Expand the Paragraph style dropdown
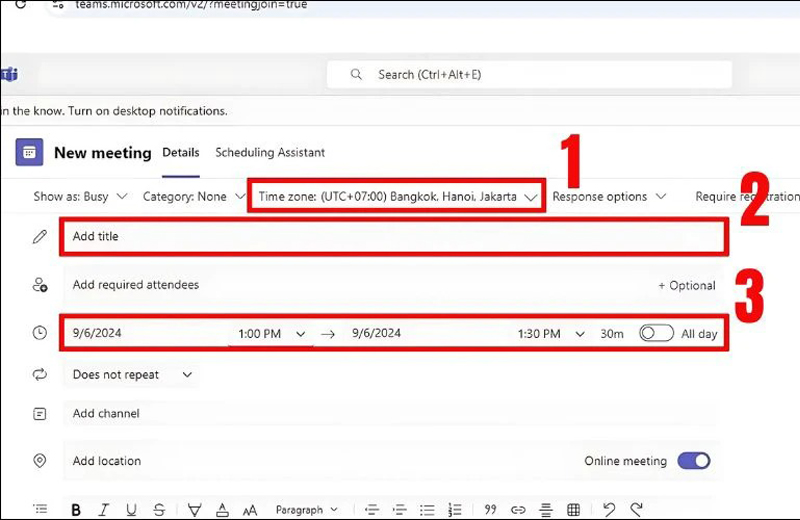The height and width of the screenshot is (520, 800). click(307, 510)
